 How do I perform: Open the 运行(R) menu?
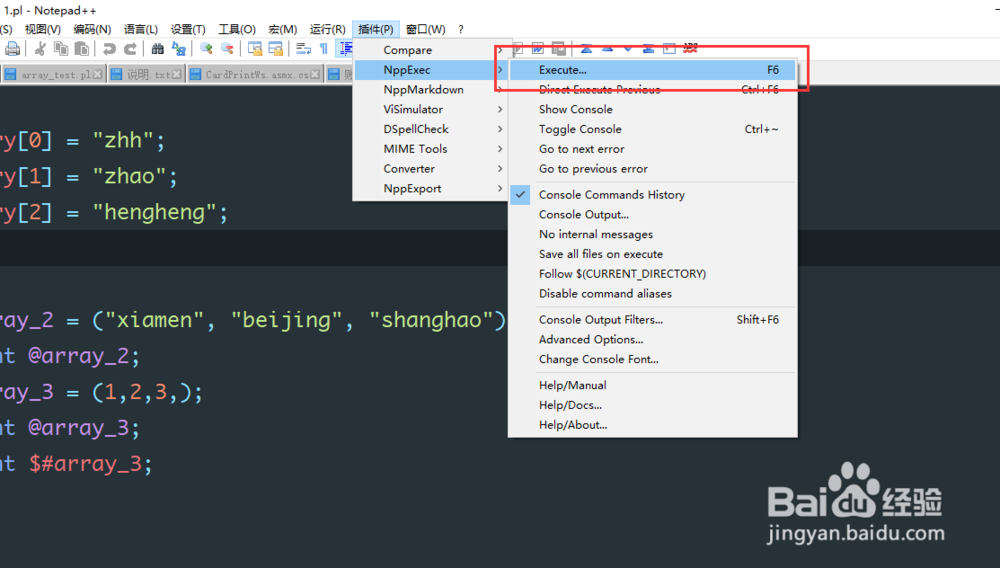327,29
